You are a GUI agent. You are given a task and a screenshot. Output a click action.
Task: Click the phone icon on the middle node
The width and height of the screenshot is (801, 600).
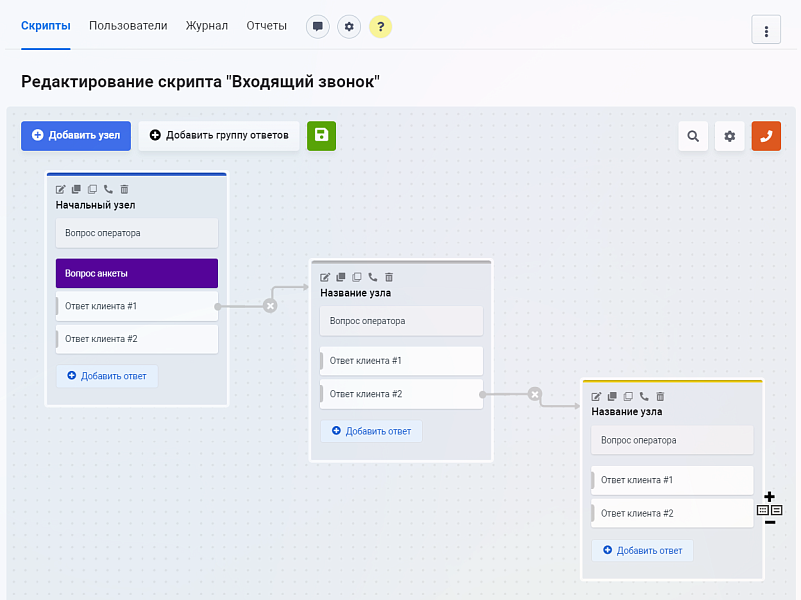coord(372,277)
